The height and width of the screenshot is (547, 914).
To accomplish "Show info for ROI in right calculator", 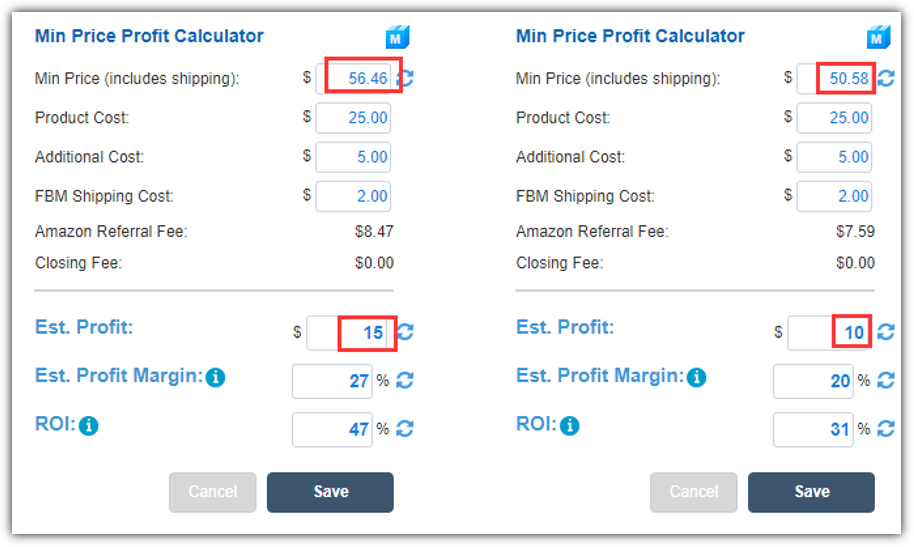I will click(570, 426).
